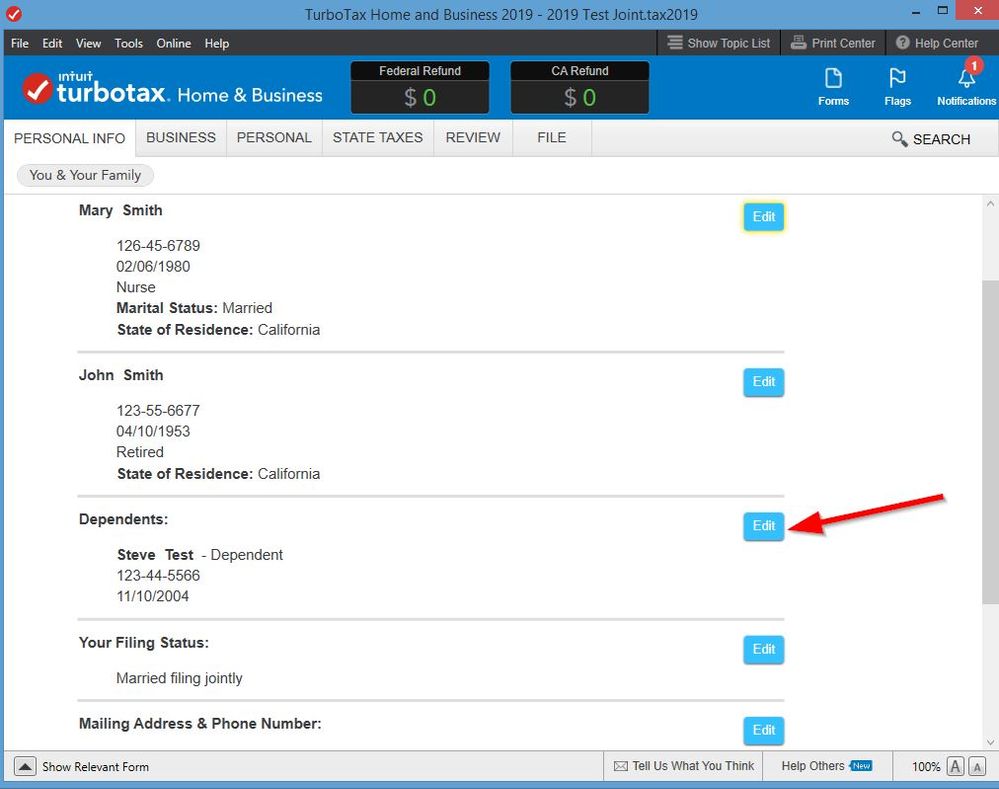Edit Mary Smith's info

pyautogui.click(x=763, y=217)
